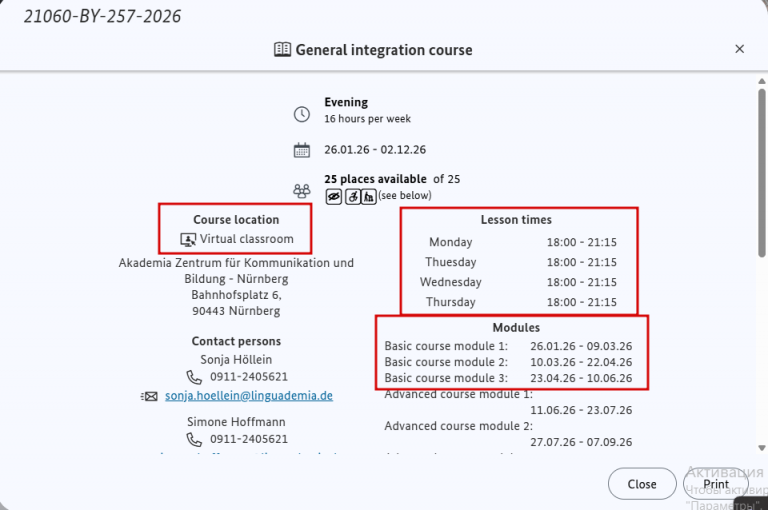Click the group icon beside available places
This screenshot has width=768, height=510.
coord(302,190)
